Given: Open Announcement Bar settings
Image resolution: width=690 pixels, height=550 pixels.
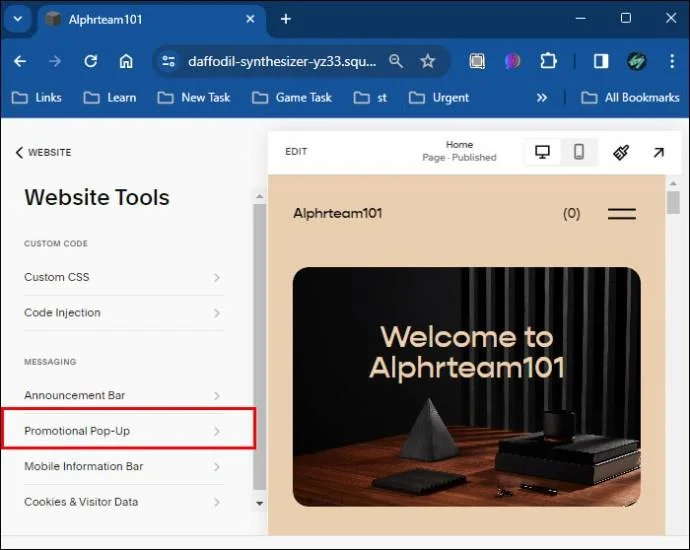Looking at the screenshot, I should [x=124, y=395].
